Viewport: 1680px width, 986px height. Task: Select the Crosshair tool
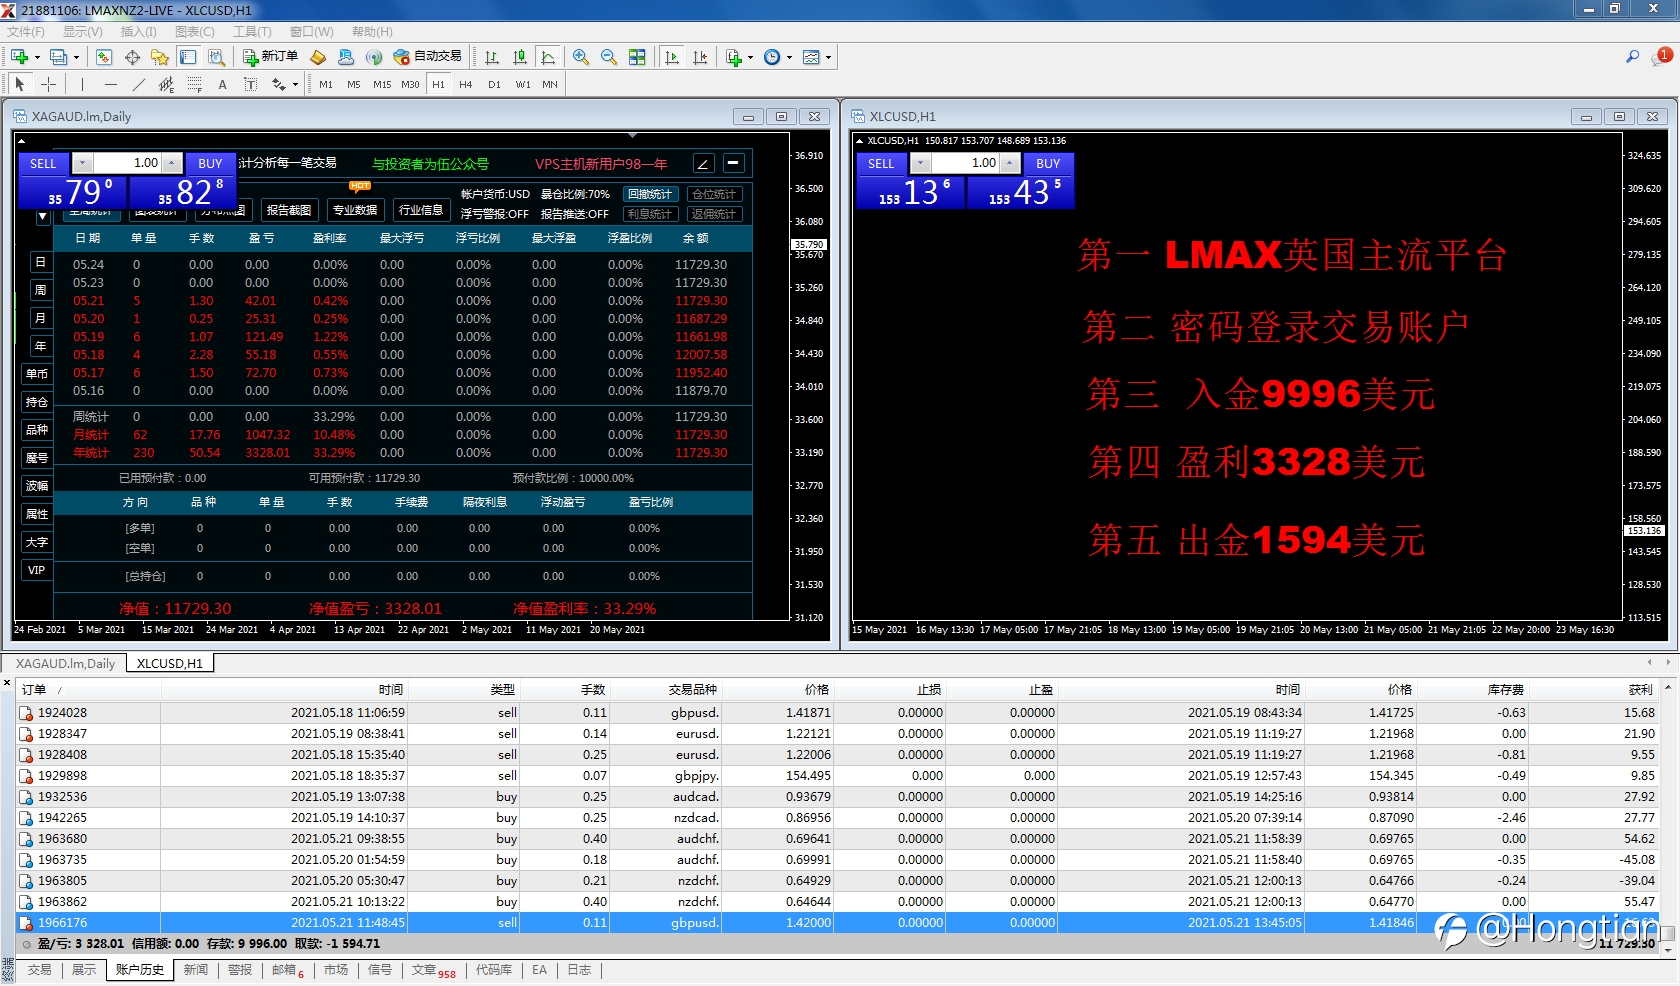(x=48, y=84)
